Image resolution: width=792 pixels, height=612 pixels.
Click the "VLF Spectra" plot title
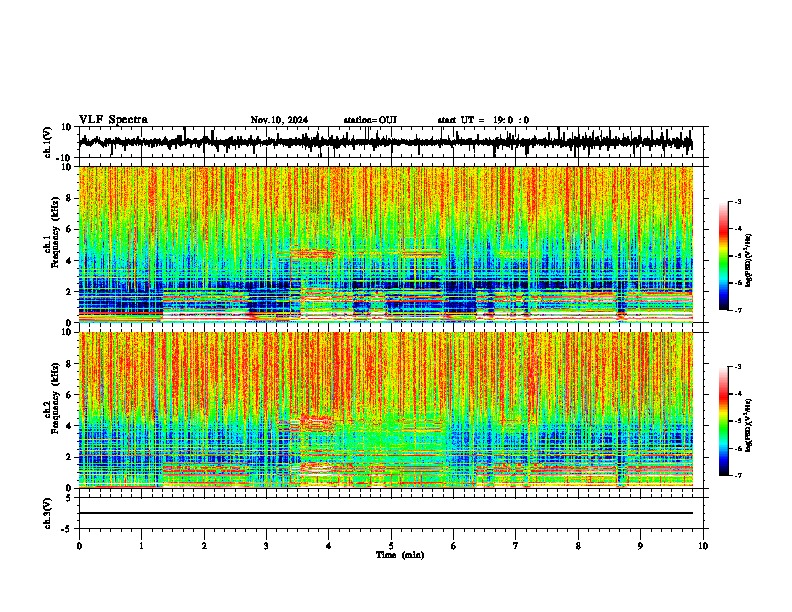tap(113, 120)
